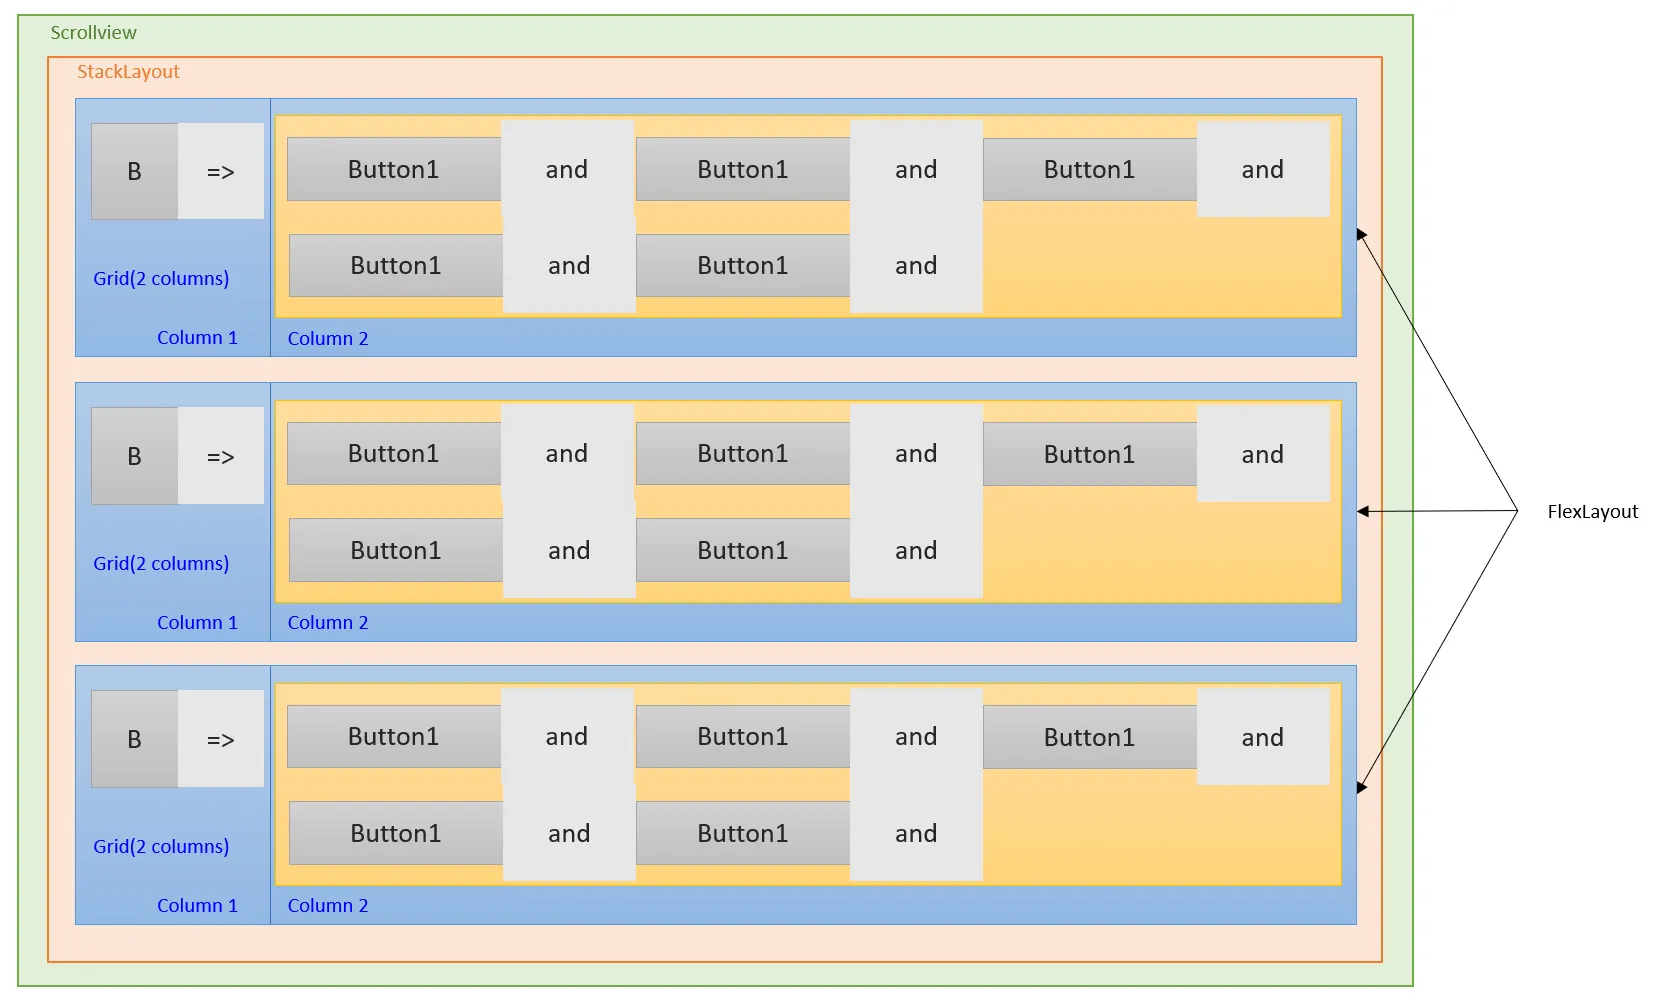Select first "and" in top grid's lower row
Image resolution: width=1658 pixels, height=1001 pixels.
point(569,265)
